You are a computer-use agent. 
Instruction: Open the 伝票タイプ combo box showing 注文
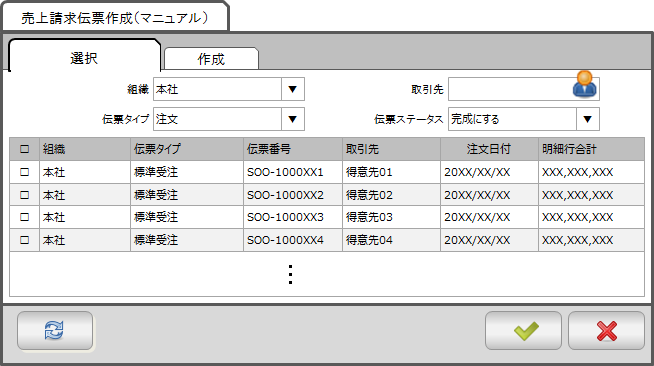[x=229, y=119]
